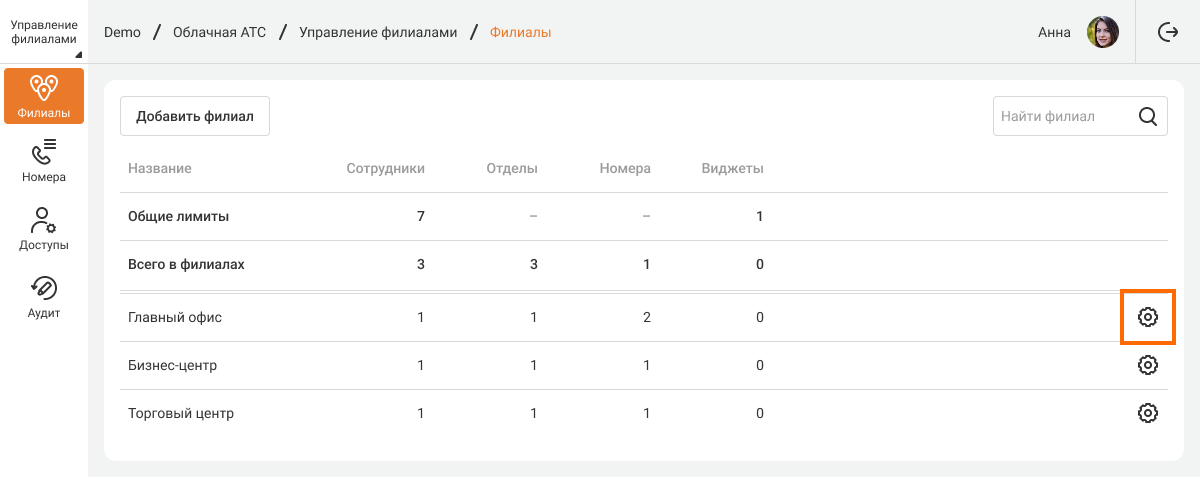The height and width of the screenshot is (477, 1200).
Task: Click the Добавить филиал button
Action: pos(195,116)
